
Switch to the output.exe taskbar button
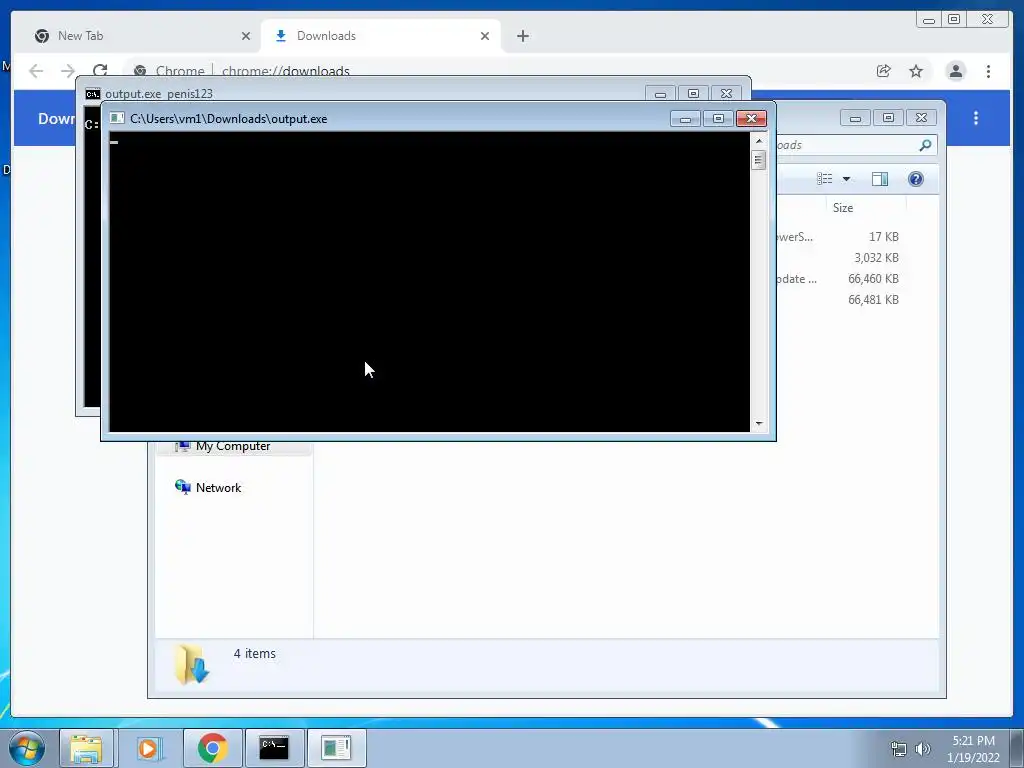tap(336, 748)
